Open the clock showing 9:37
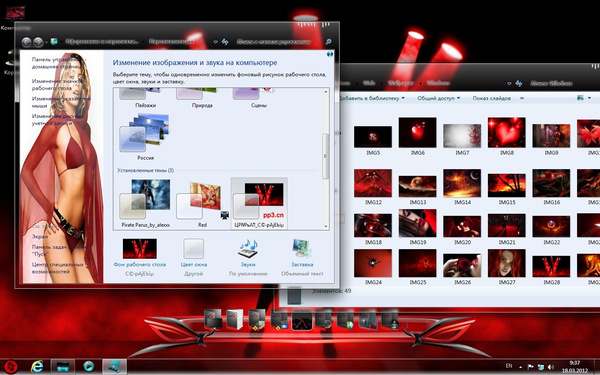Image resolution: width=600 pixels, height=375 pixels. 574,367
